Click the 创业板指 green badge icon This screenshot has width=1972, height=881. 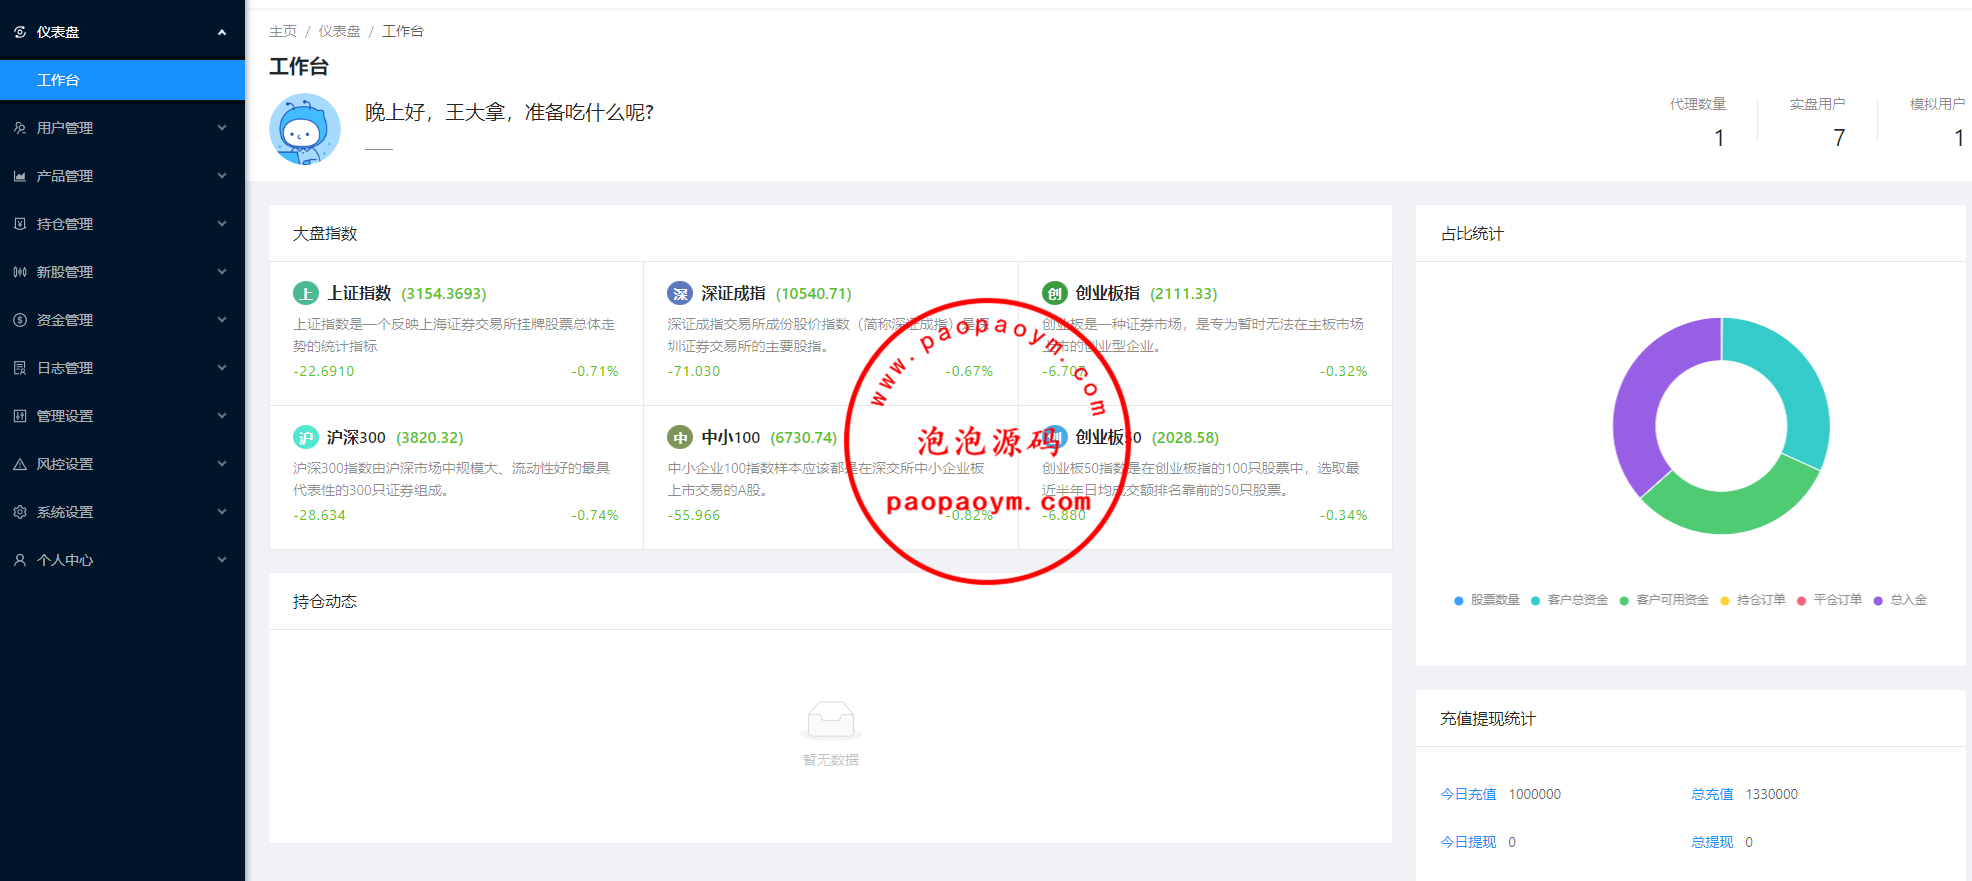[1054, 293]
